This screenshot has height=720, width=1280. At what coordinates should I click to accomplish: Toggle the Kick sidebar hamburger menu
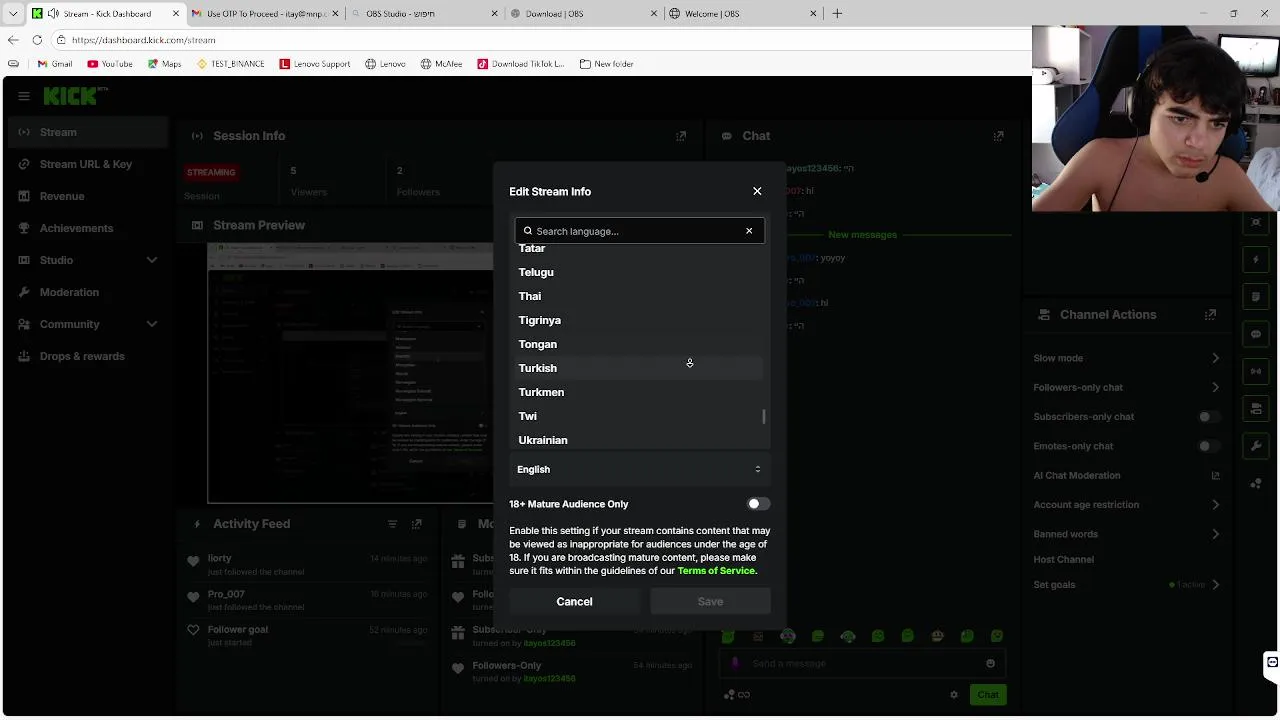pyautogui.click(x=24, y=96)
